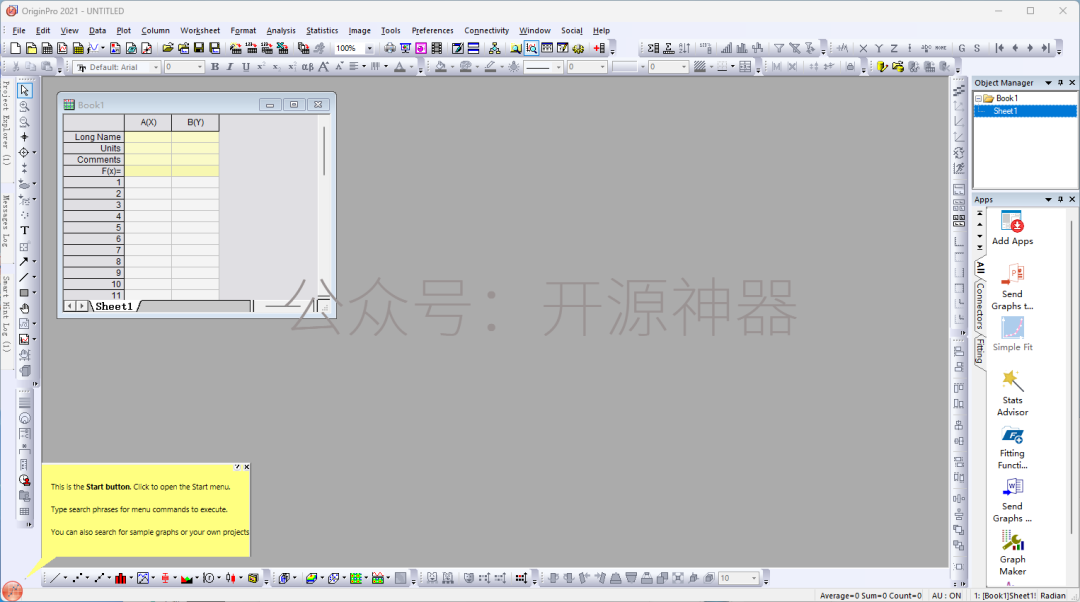
Task: Open the Analysis menu
Action: (281, 30)
